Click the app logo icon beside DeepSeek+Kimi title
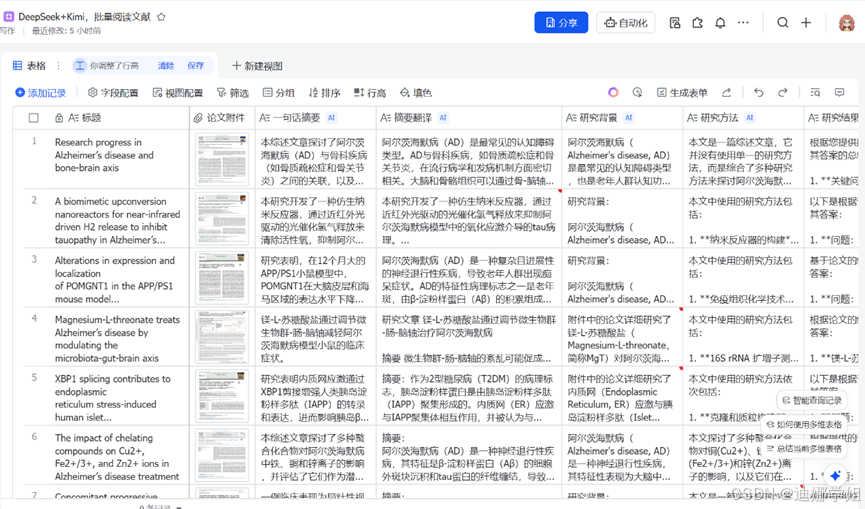This screenshot has height=509, width=865. (x=9, y=17)
